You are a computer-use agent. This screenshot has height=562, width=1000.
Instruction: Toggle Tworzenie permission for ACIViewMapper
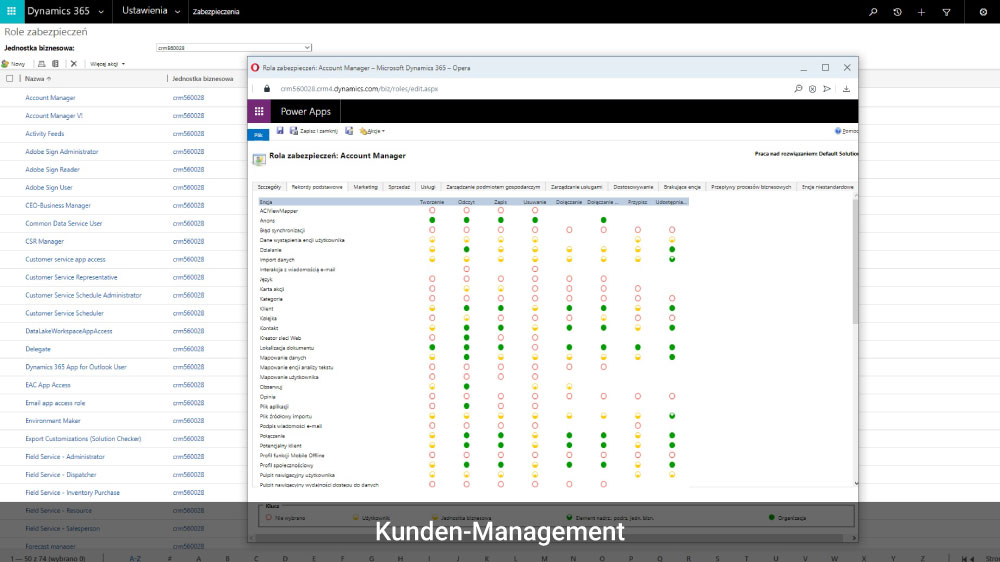[432, 211]
